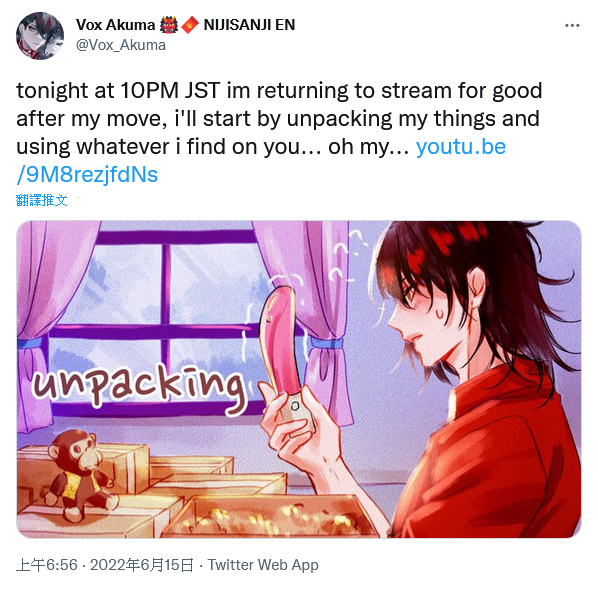This screenshot has width=598, height=590.
Task: Follow the youtu.be stream link
Action: 461,147
